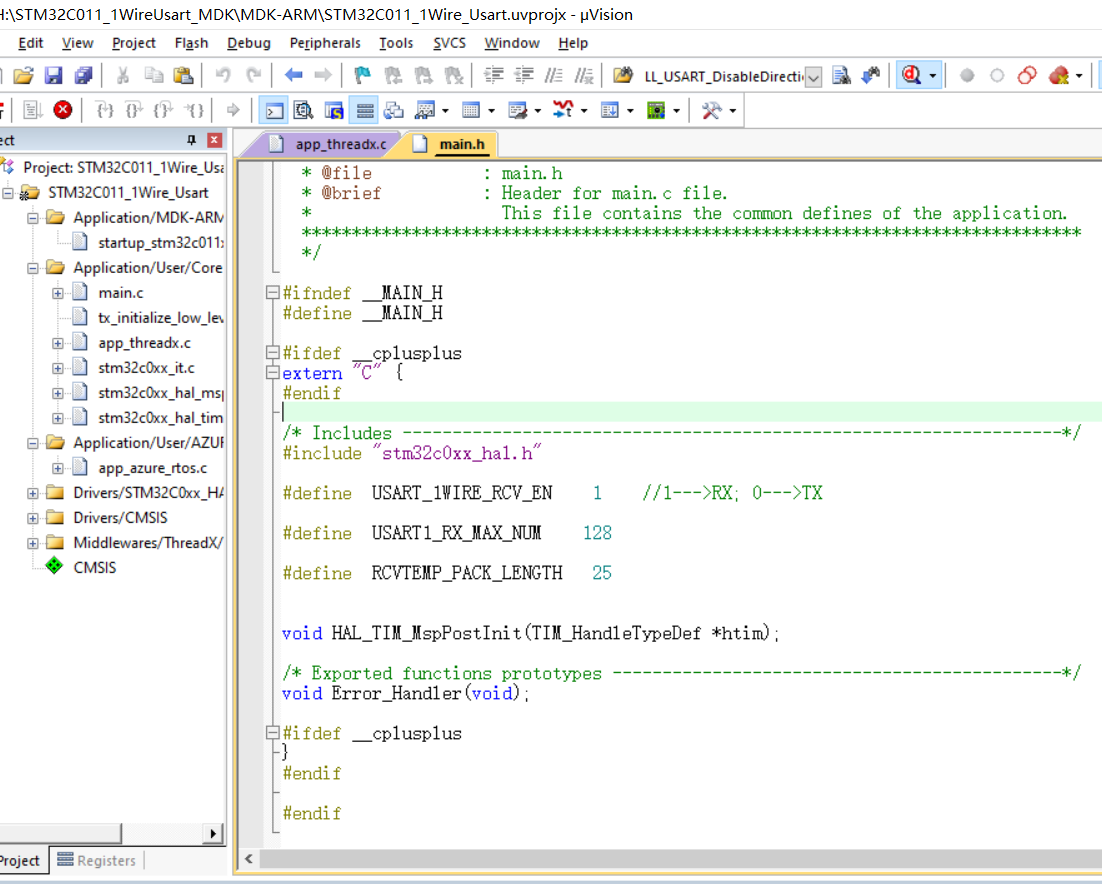1102x884 pixels.
Task: Save the current file
Action: (x=53, y=75)
